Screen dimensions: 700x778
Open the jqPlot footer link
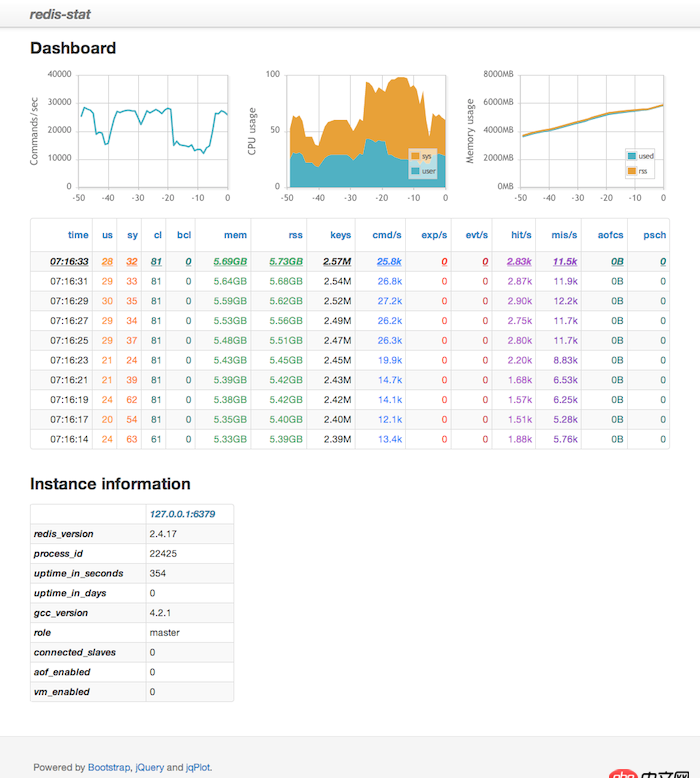coord(198,767)
